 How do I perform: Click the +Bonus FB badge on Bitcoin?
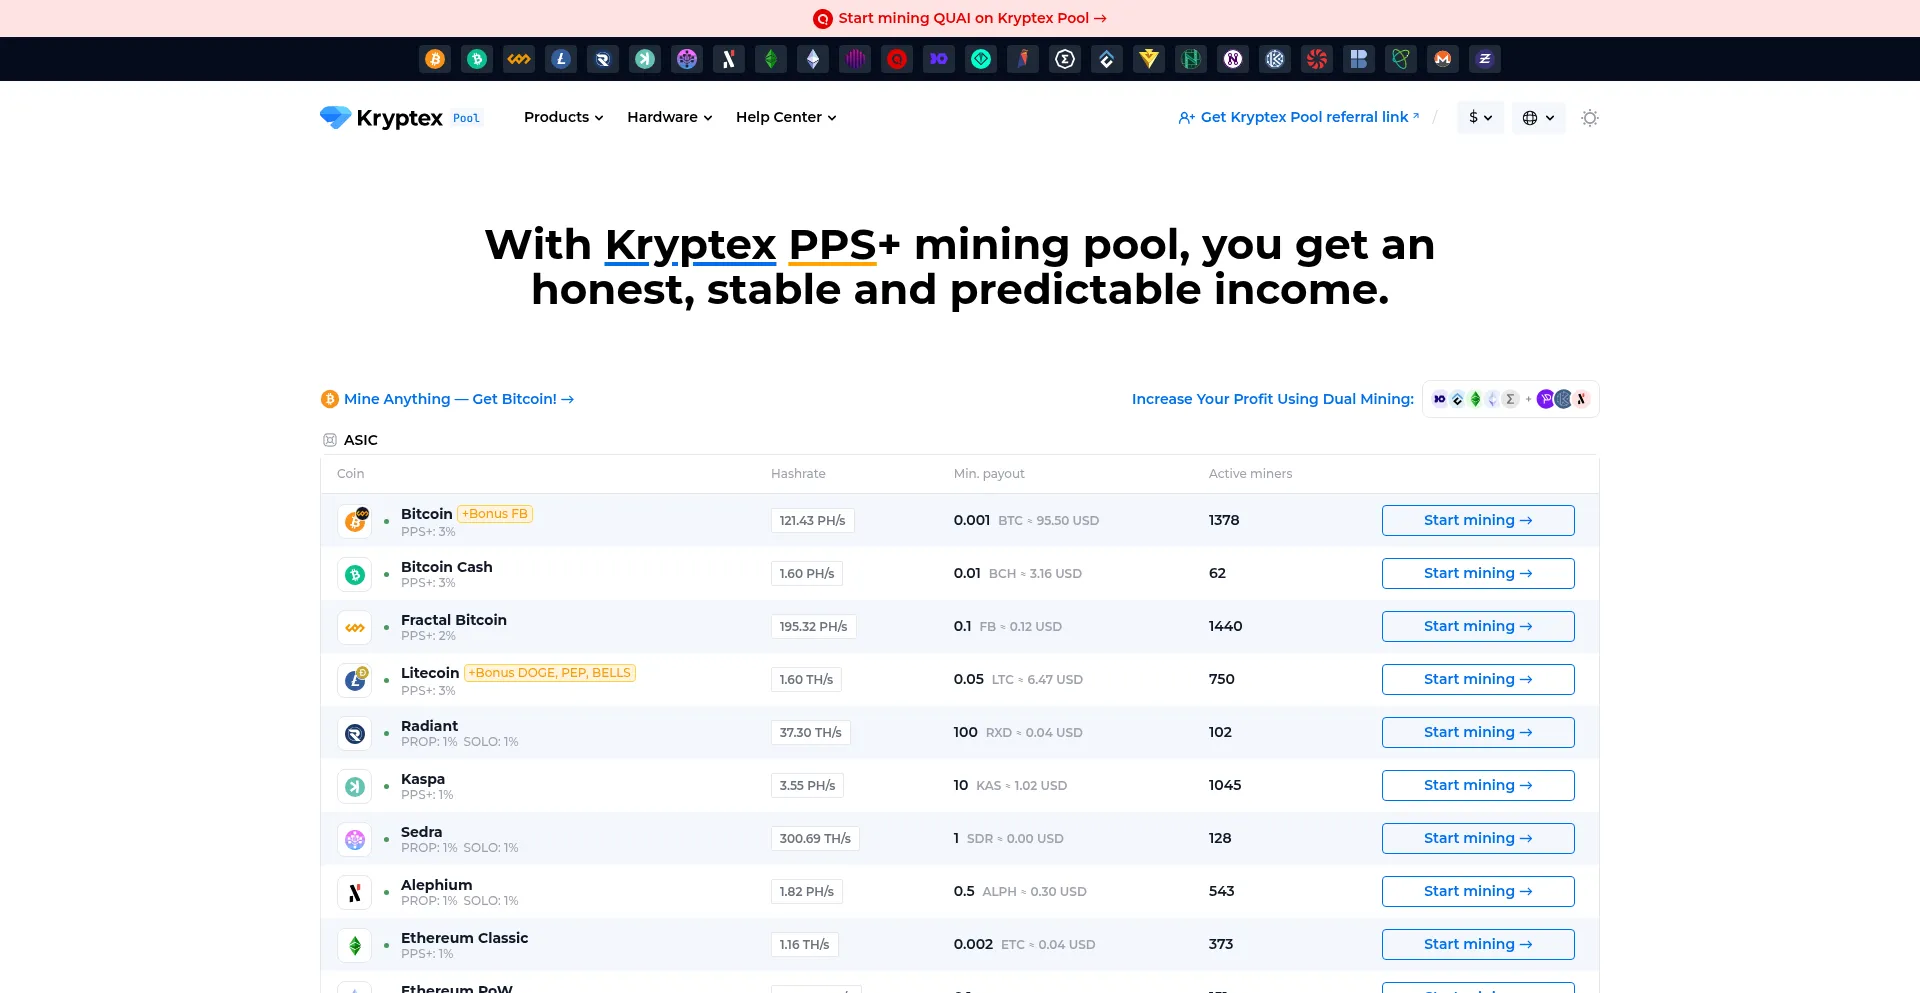[495, 514]
